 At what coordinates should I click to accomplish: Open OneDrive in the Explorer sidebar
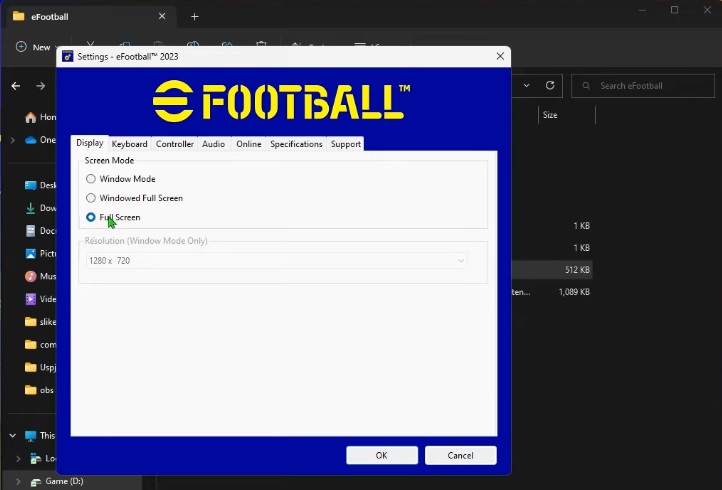[x=41, y=140]
